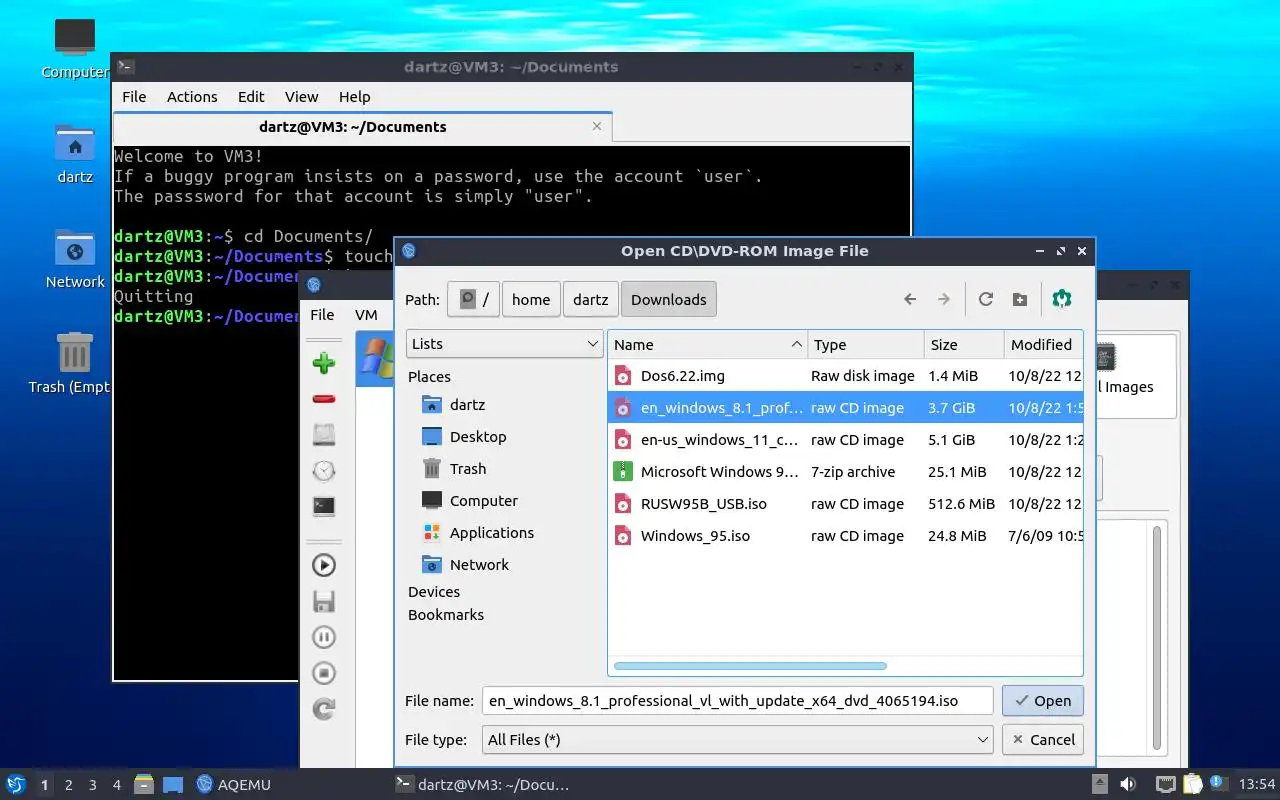The image size is (1280, 800).
Task: Create a new folder in file dialog
Action: (x=1020, y=299)
